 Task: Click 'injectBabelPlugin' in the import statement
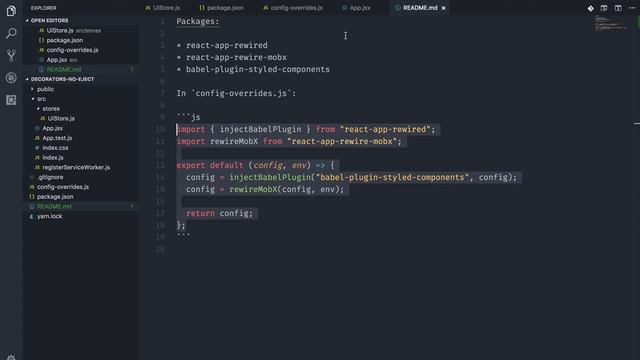tap(260, 129)
